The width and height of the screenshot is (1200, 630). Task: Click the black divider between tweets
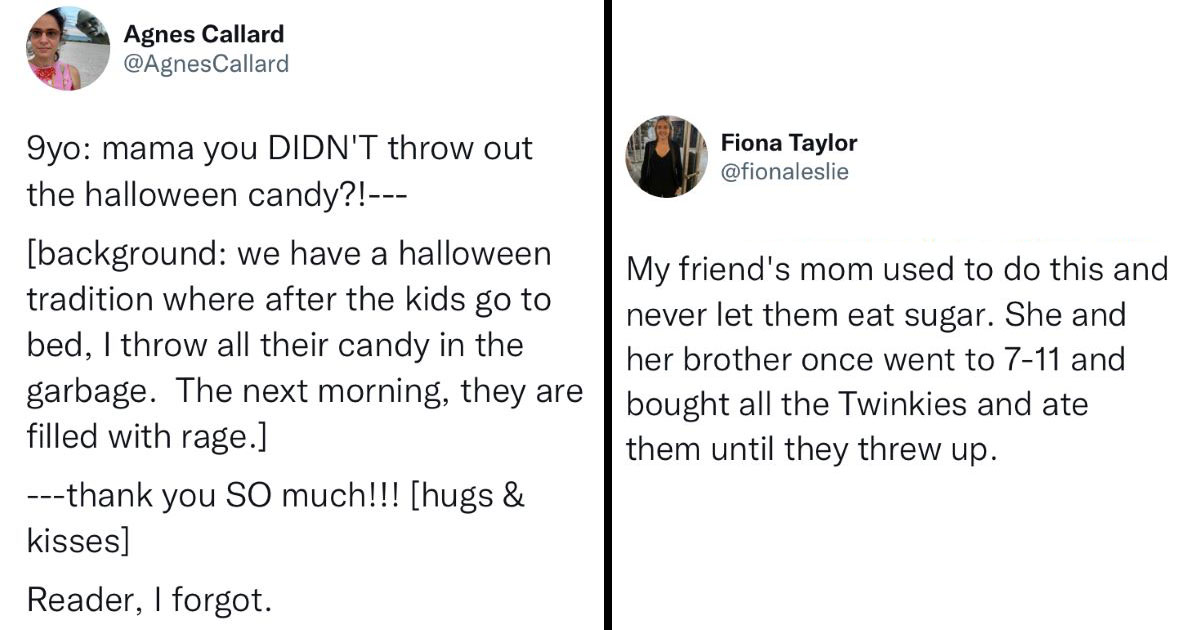[608, 315]
